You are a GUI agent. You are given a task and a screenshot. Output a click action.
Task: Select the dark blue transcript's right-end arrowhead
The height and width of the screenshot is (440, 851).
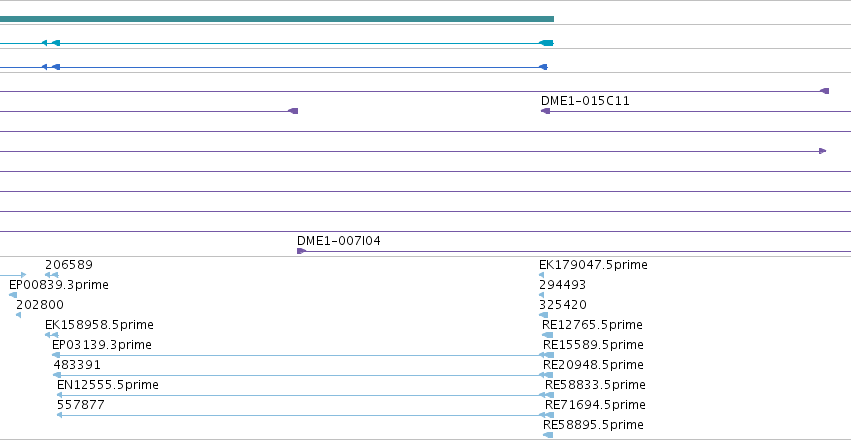[543, 67]
